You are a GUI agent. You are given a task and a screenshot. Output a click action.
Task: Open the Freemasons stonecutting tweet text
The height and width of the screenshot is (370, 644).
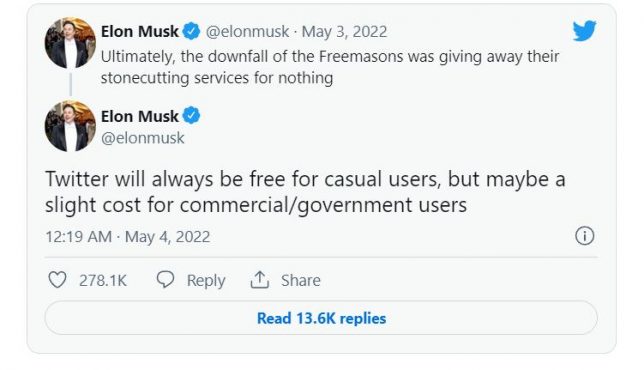[x=330, y=67]
